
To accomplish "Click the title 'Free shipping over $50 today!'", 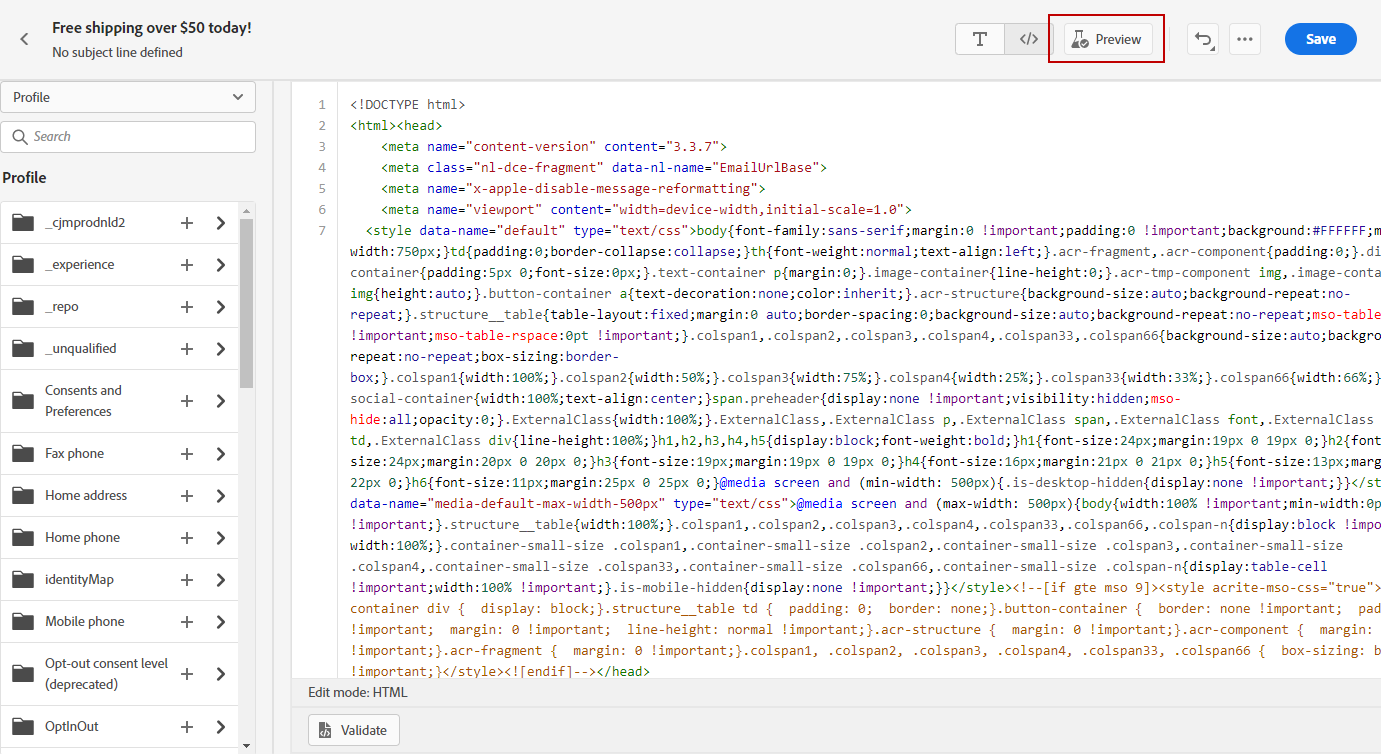I will (152, 28).
